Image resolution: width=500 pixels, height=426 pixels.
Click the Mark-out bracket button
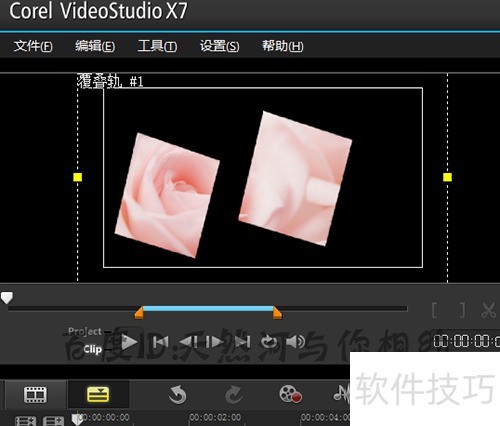coord(462,310)
